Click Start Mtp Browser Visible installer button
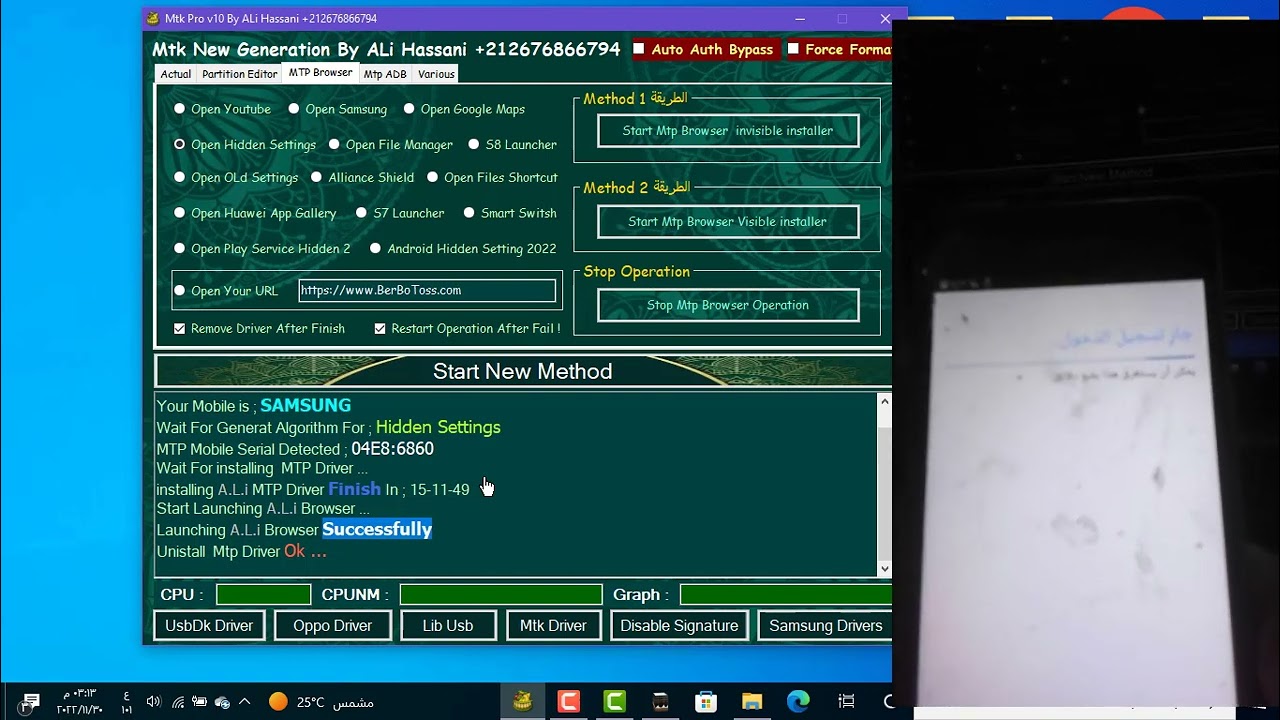 tap(728, 222)
